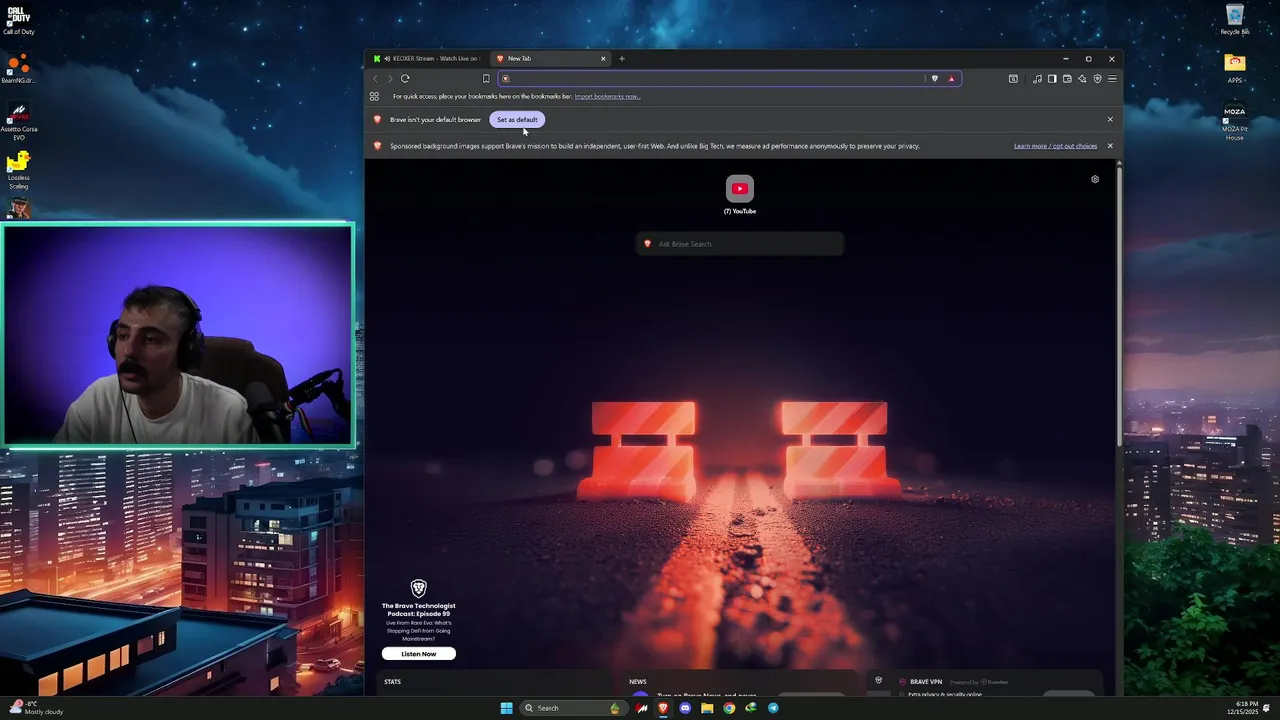Open File Explorer from the taskbar
Image resolution: width=1280 pixels, height=720 pixels.
707,708
